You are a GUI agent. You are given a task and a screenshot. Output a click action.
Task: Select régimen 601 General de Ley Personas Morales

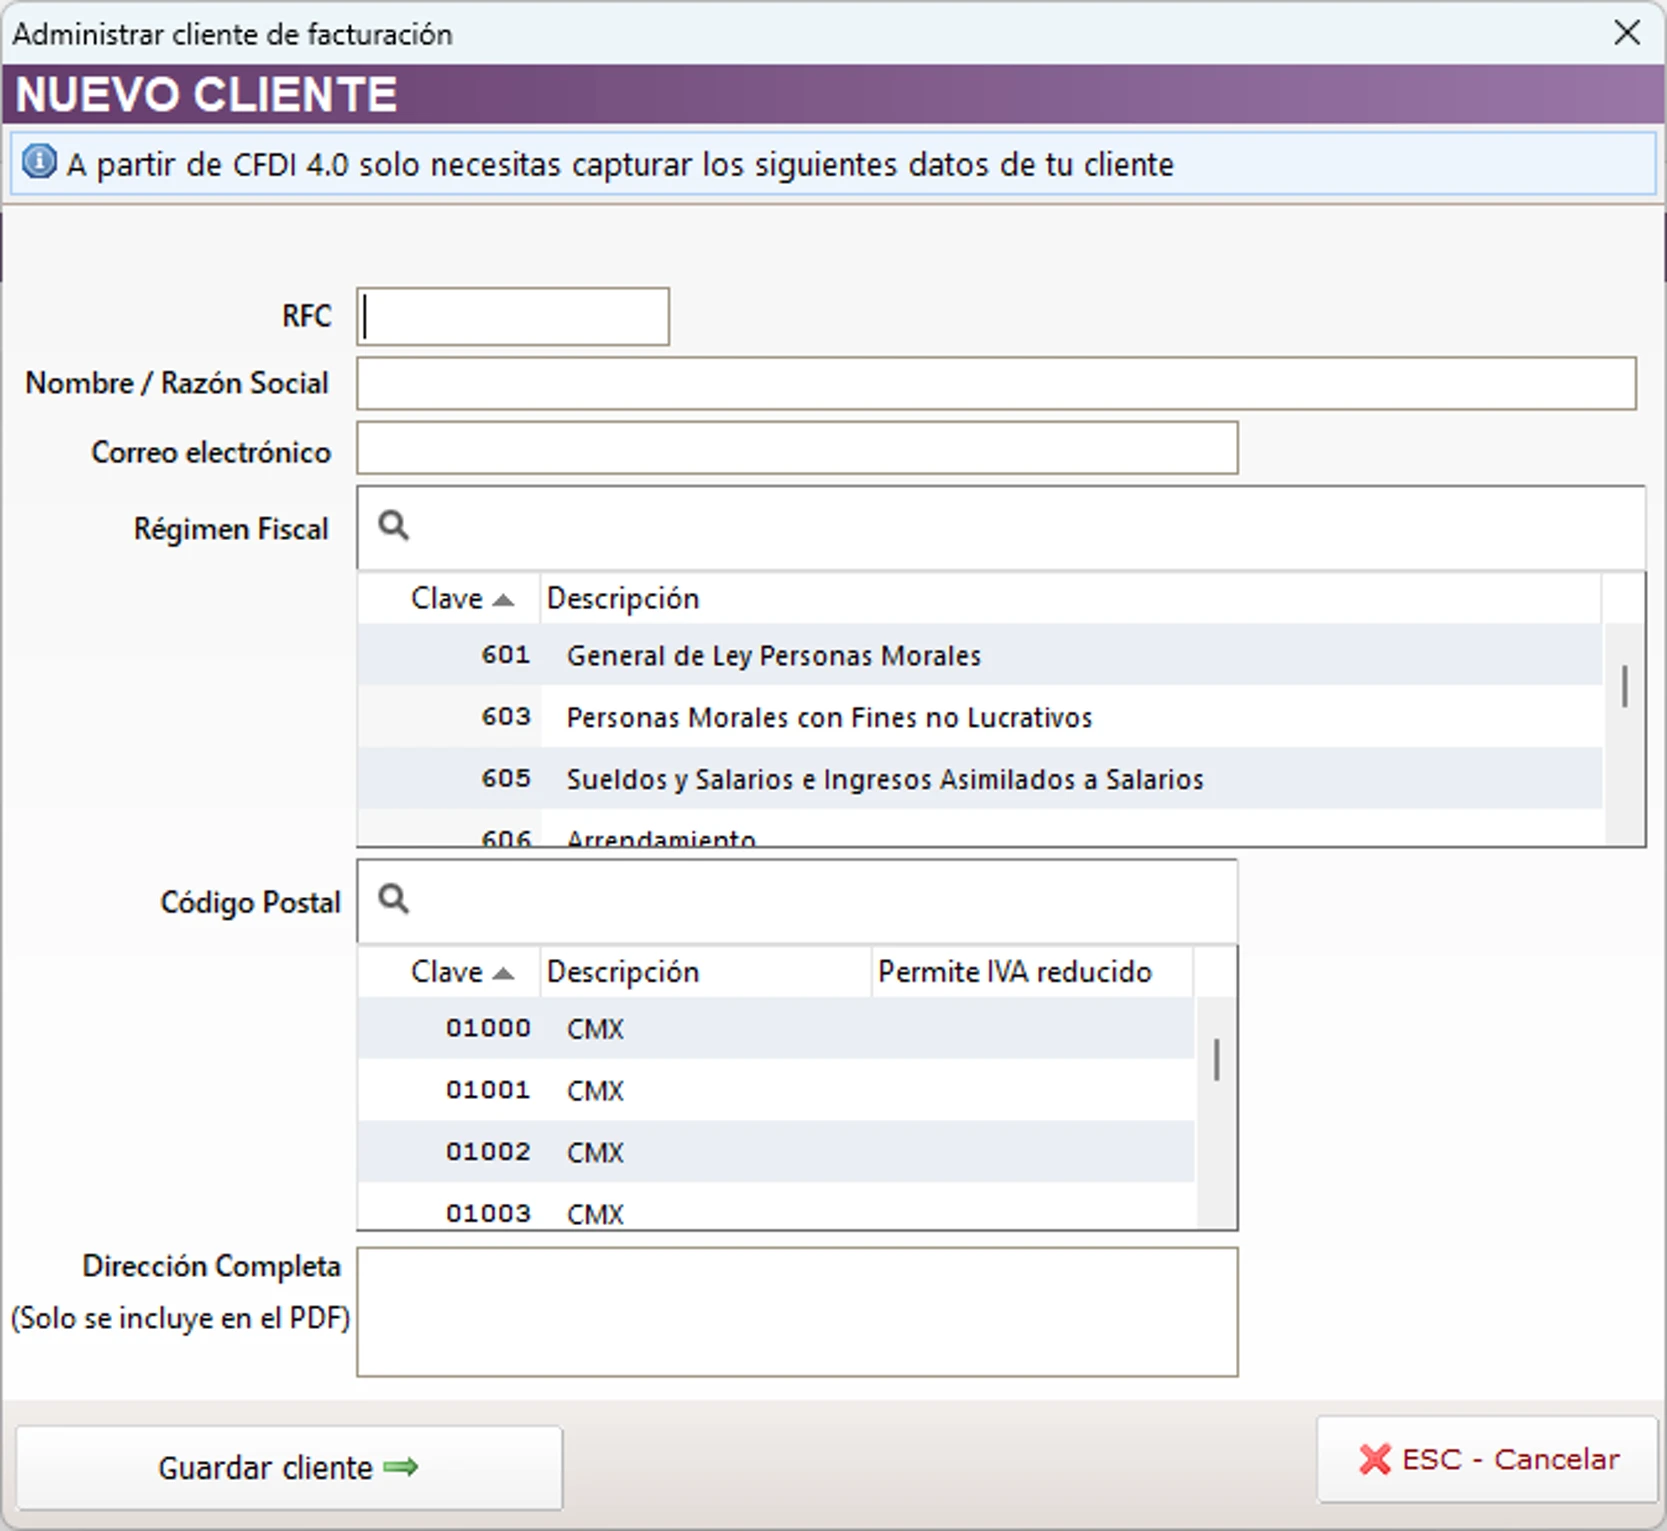click(773, 656)
